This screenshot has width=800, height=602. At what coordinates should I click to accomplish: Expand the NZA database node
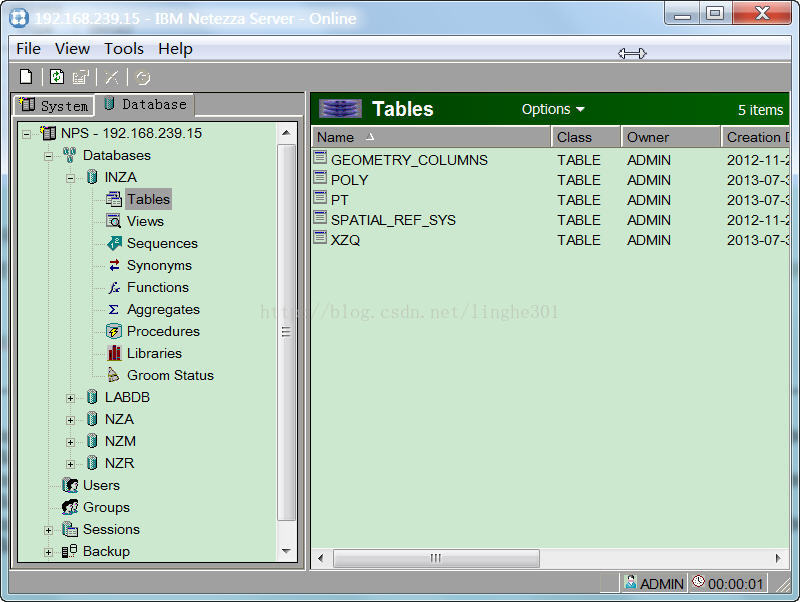point(70,420)
